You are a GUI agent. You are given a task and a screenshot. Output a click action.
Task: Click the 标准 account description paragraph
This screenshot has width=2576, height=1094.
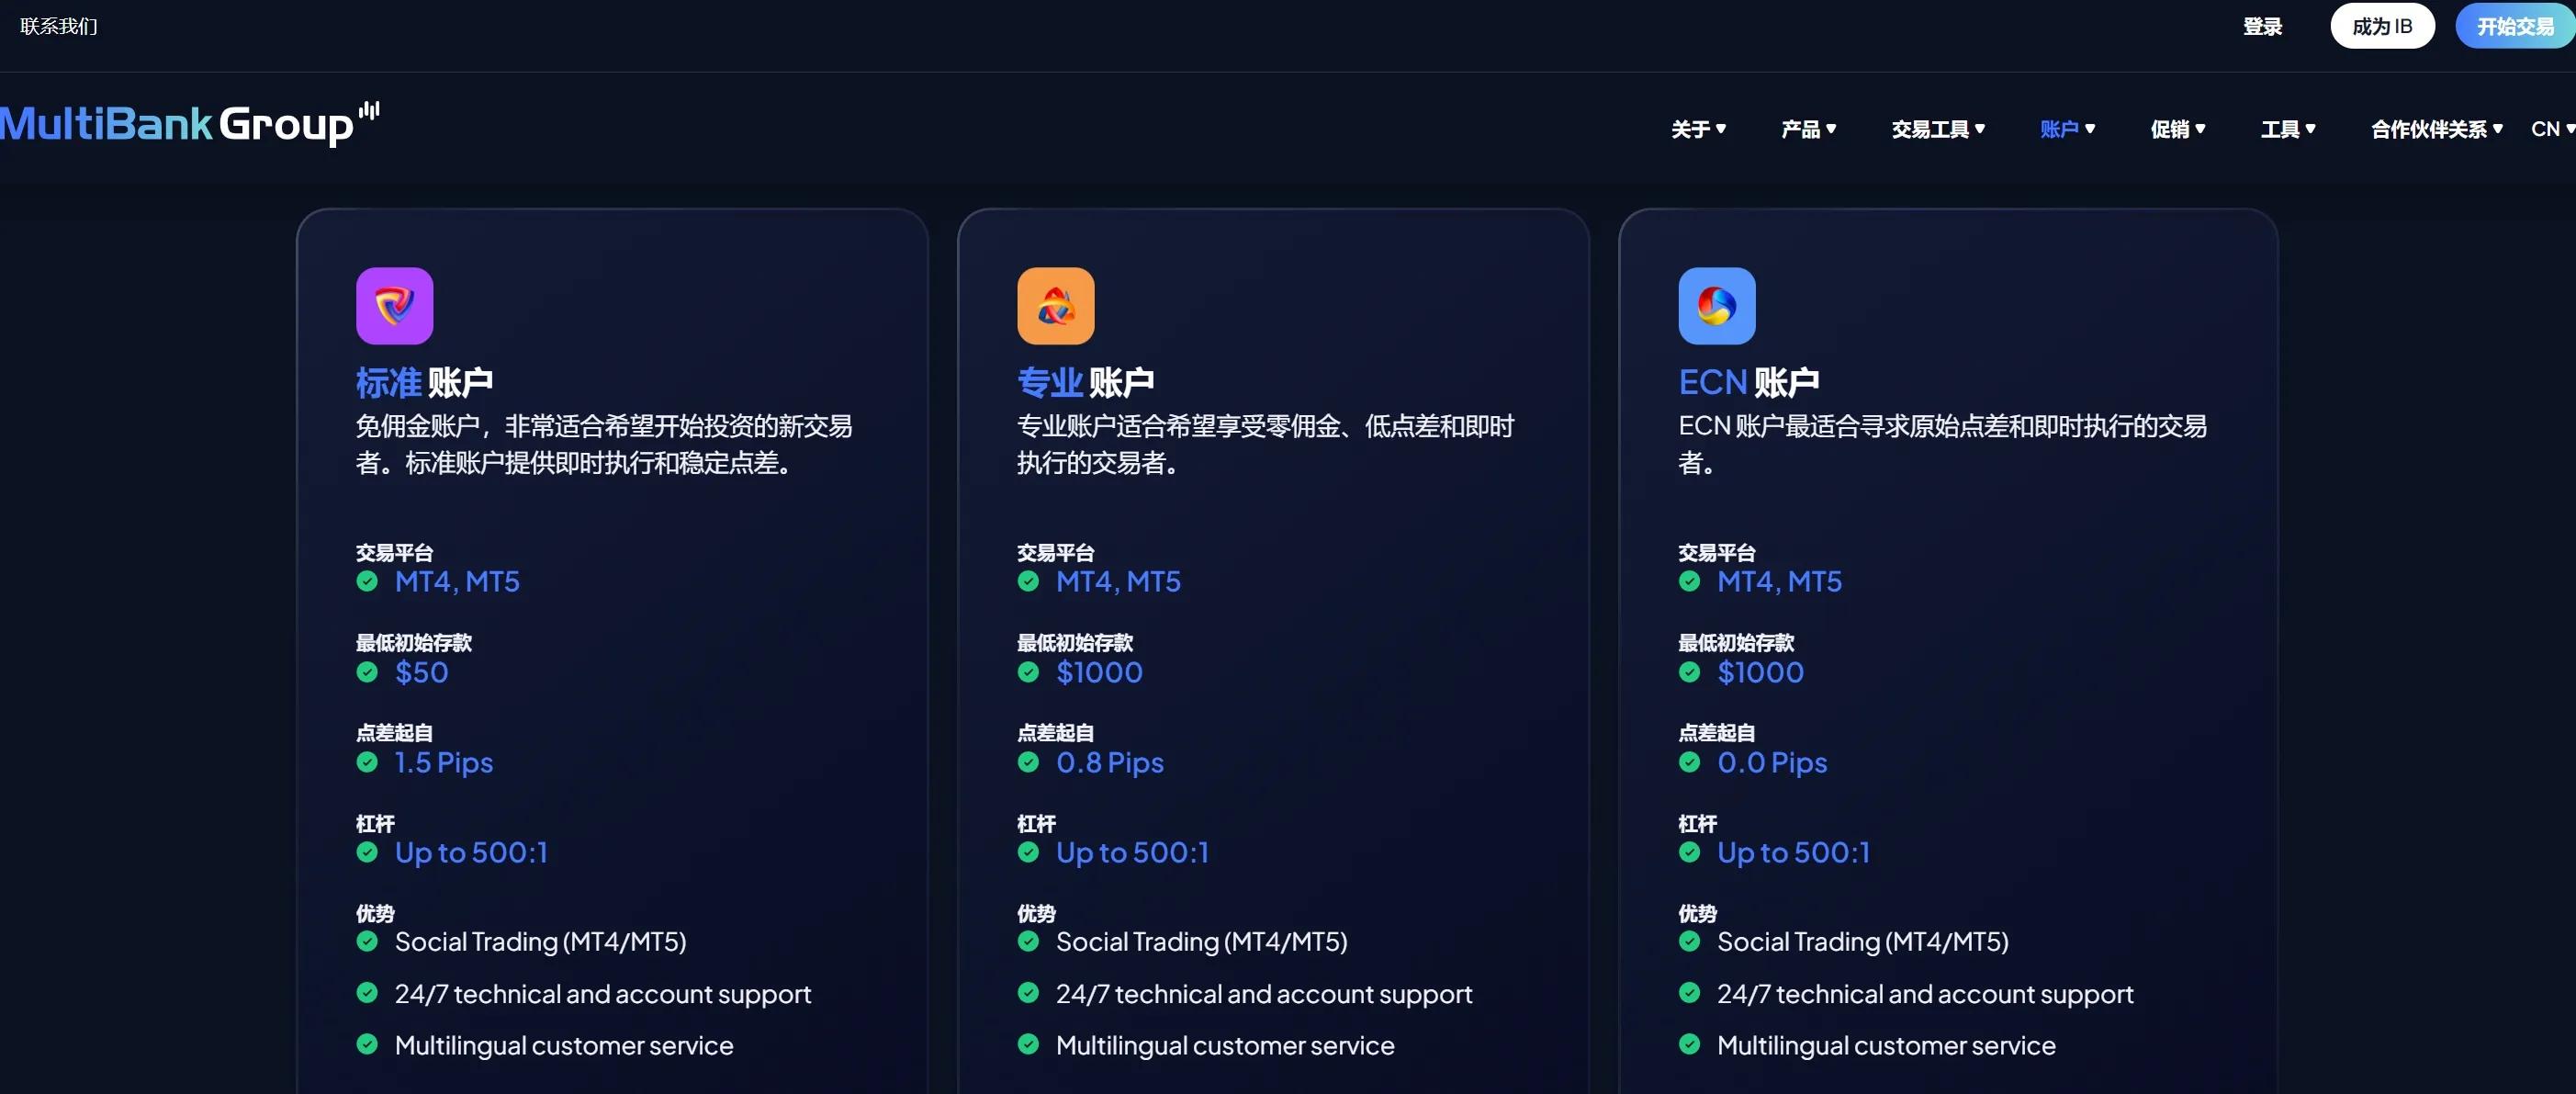[604, 444]
